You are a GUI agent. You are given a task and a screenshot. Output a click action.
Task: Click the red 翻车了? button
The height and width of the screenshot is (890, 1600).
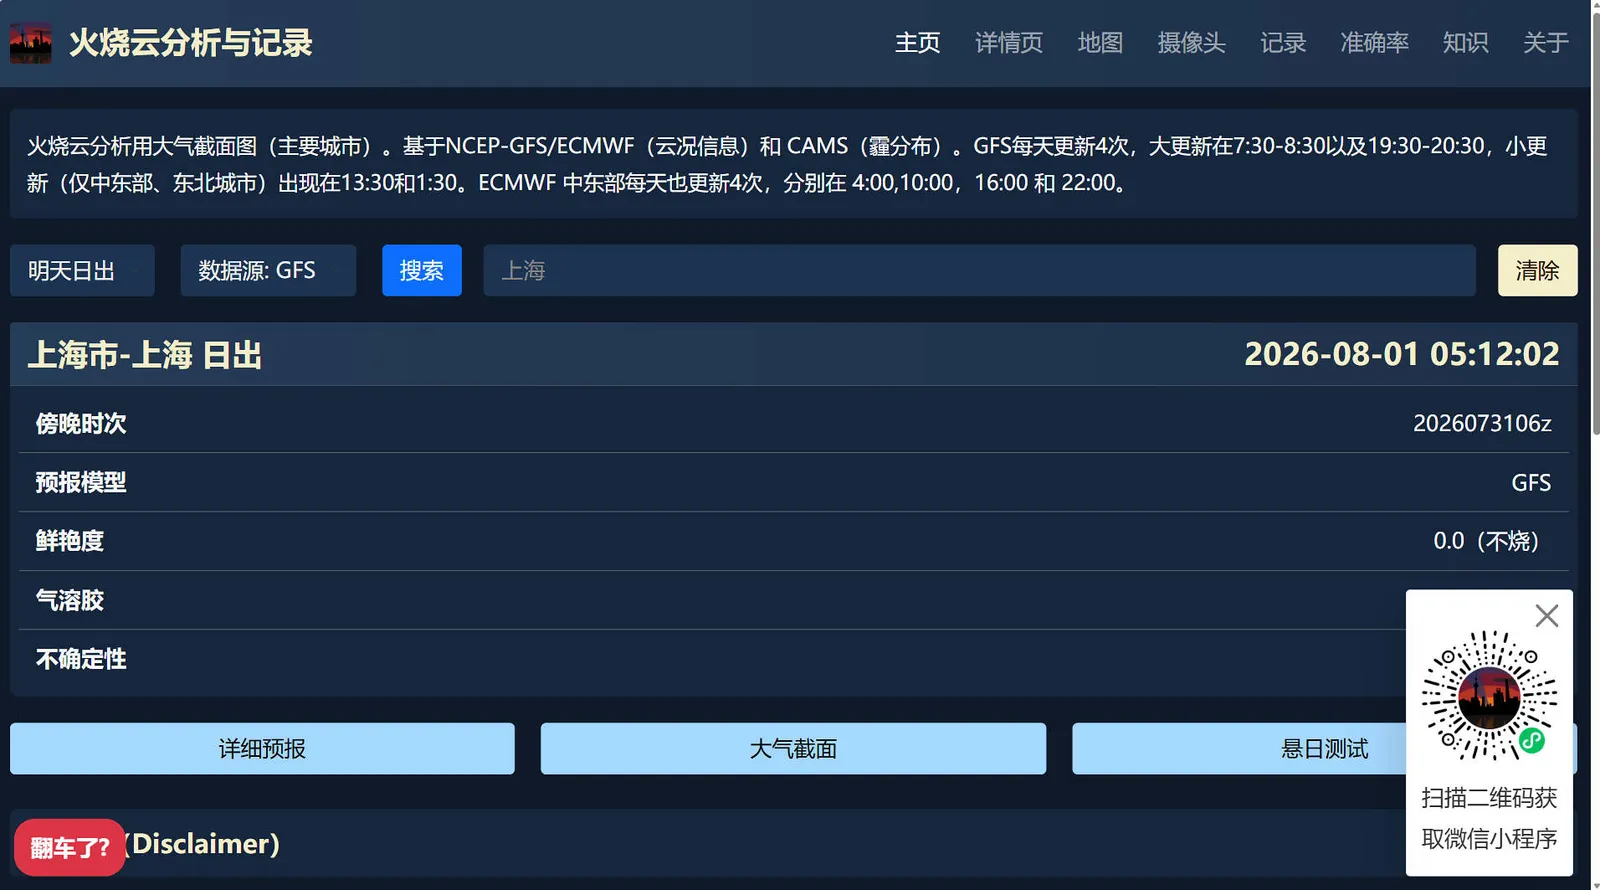point(69,848)
